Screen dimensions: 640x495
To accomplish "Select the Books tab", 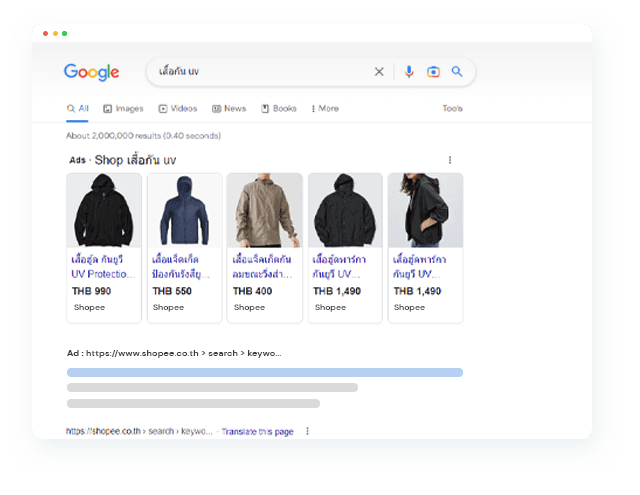I will click(279, 109).
